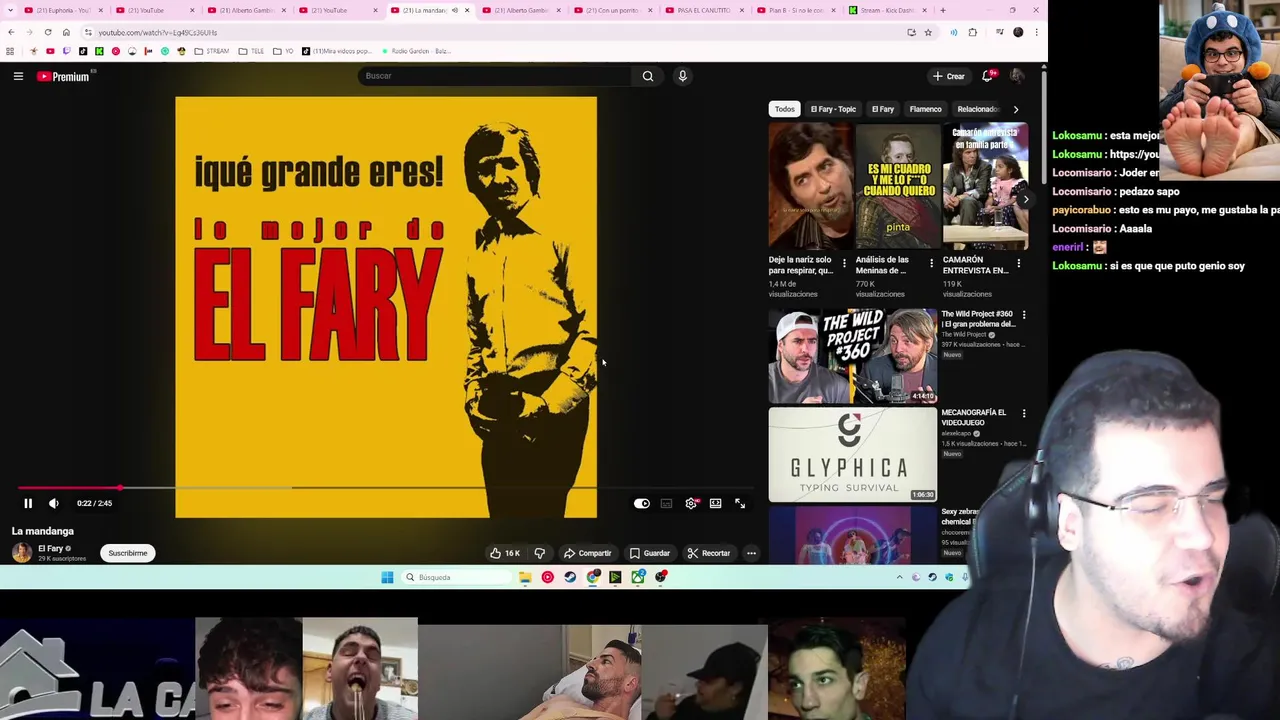Open options for 'Deje la nariz' Short
Screen dimensions: 1280x720
click(844, 264)
